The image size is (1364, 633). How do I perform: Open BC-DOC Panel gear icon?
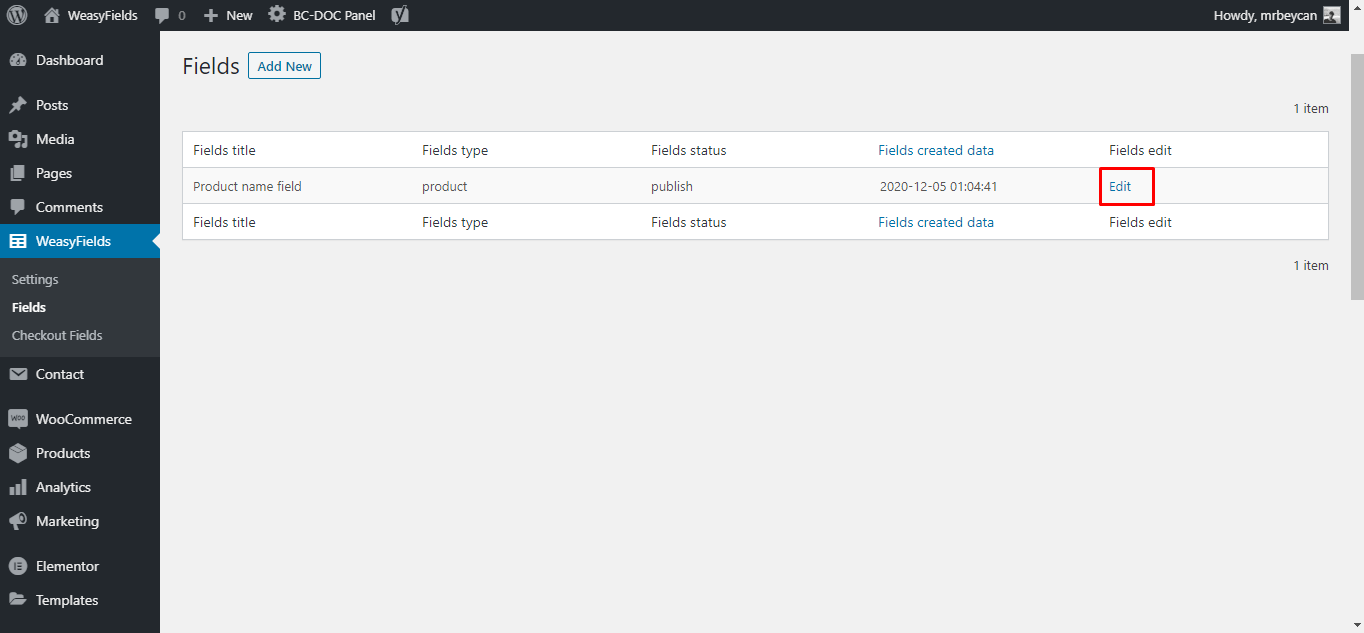[x=277, y=15]
